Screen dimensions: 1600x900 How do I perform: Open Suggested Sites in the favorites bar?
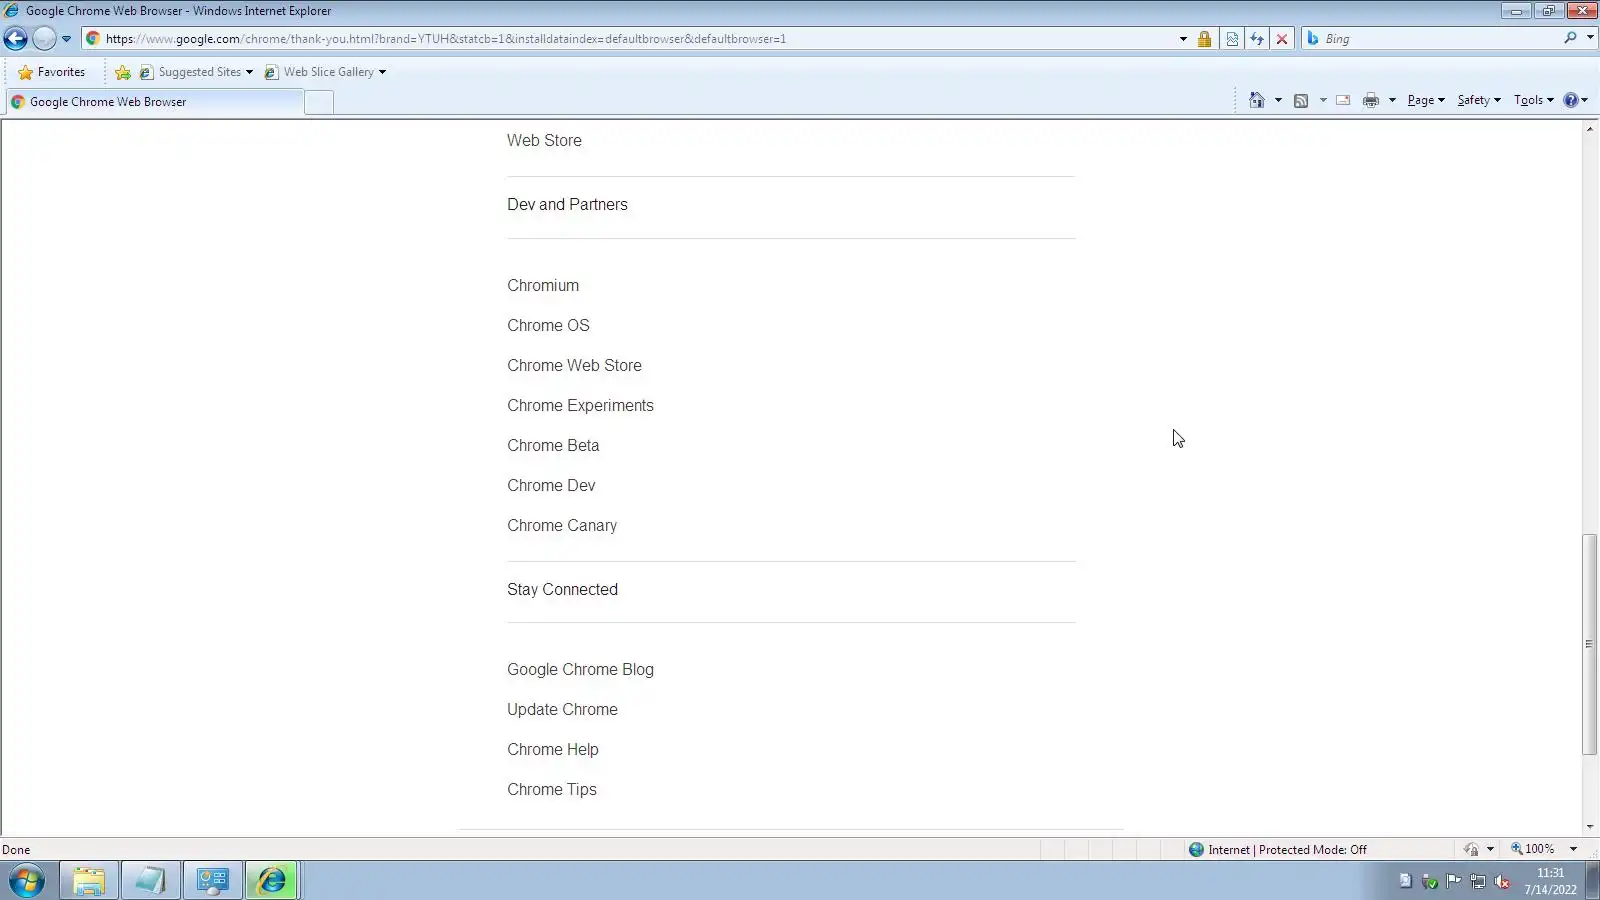196,72
